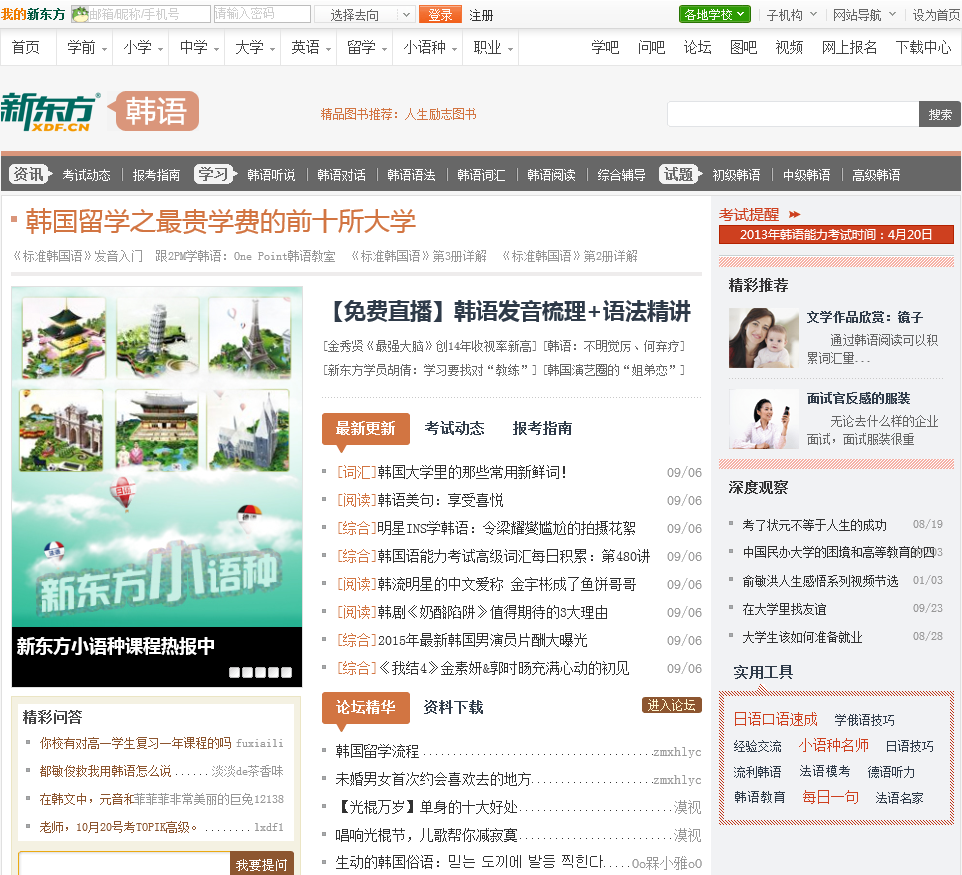Image resolution: width=962 pixels, height=875 pixels.
Task: Open 大学生该如何准备就业 article
Action: 802,638
